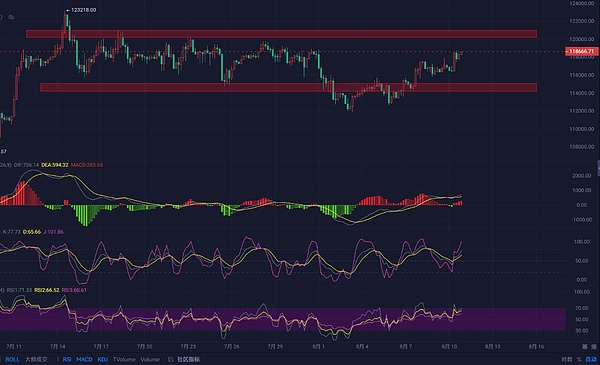This screenshot has height=365, width=600.
Task: Enable the Volume indicator
Action: click(x=150, y=359)
